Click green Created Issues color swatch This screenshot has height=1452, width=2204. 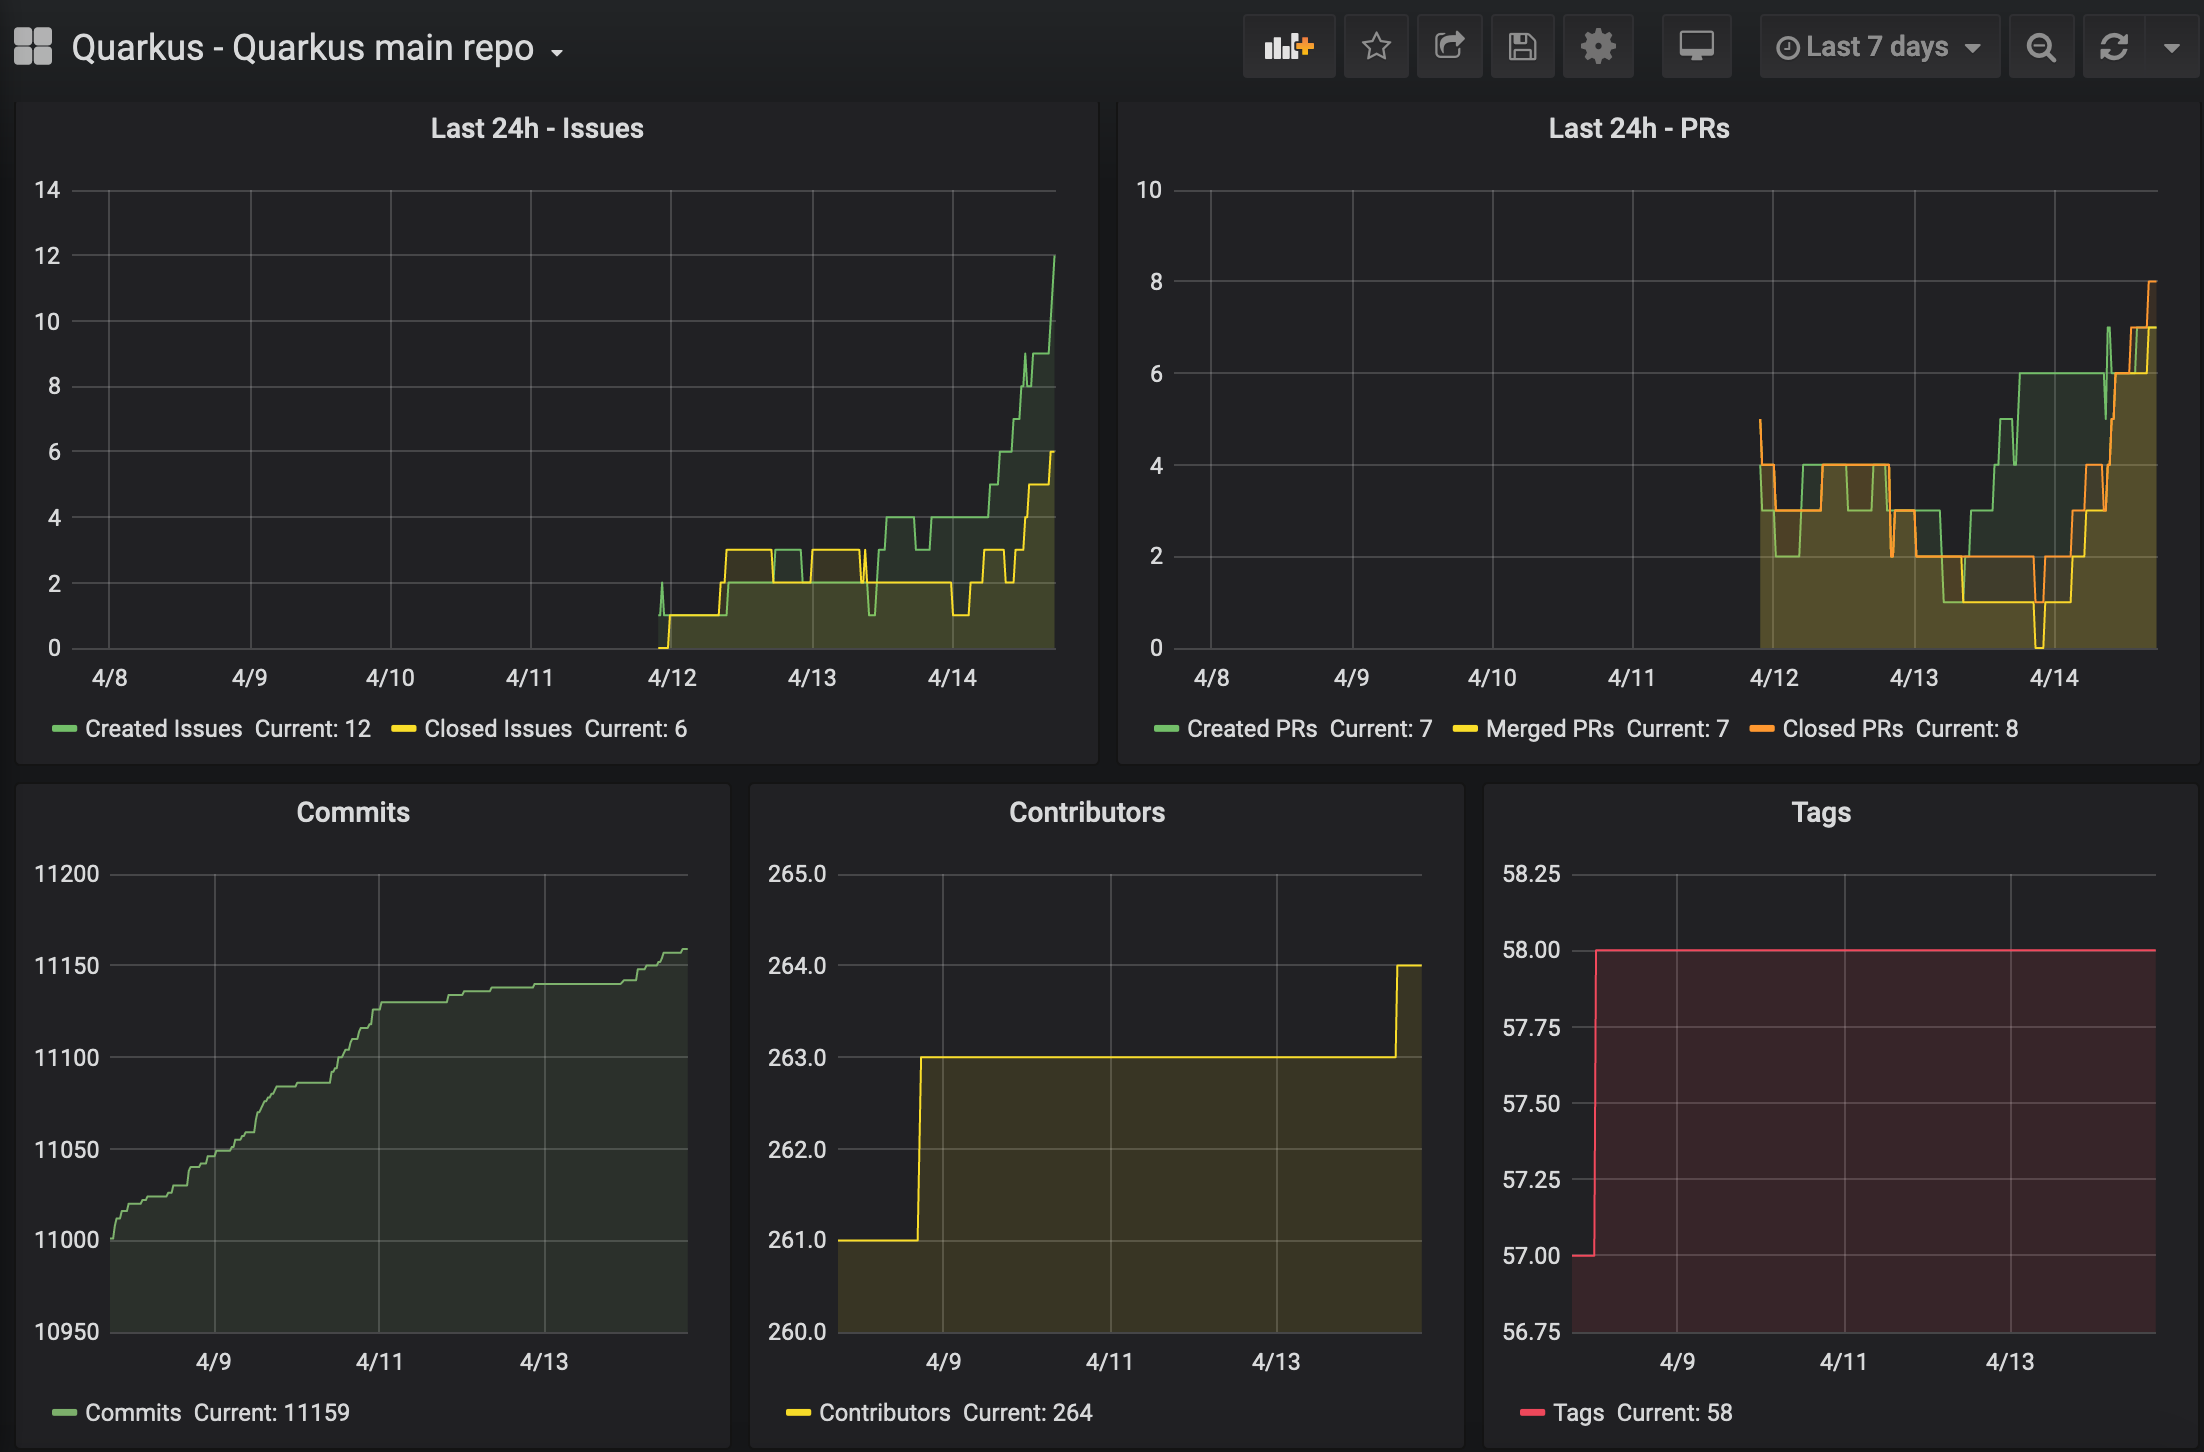pos(64,729)
